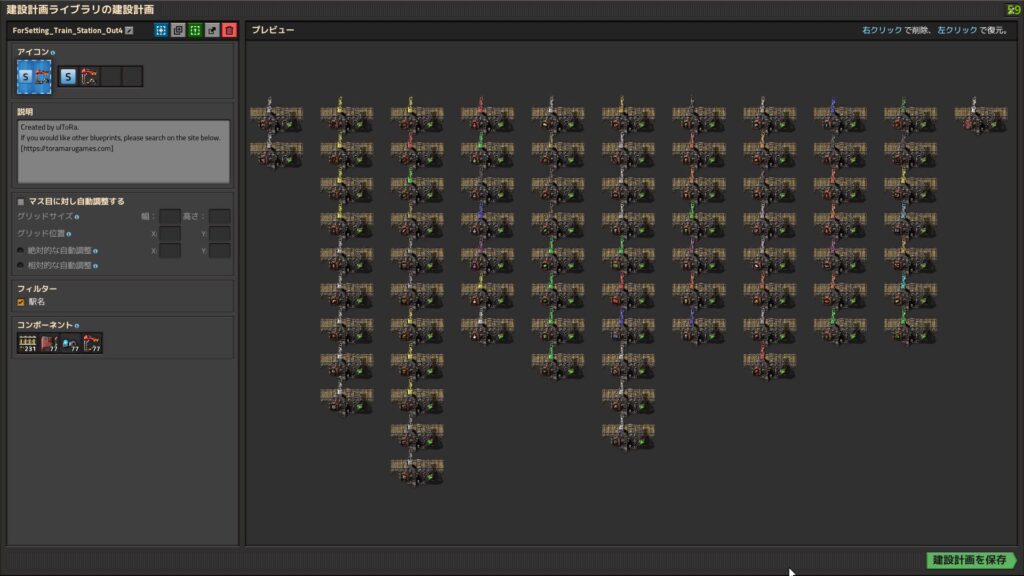The image size is (1024, 576).
Task: Click the blue chain-signal component icon
Action: (71, 344)
